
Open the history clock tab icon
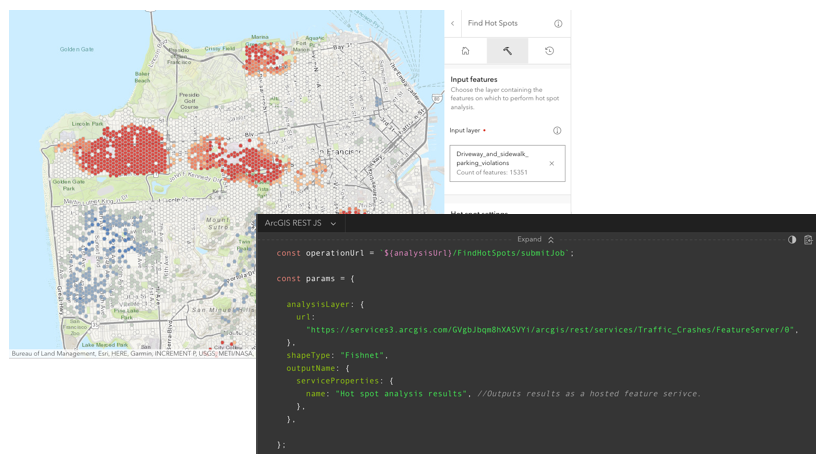pos(549,51)
